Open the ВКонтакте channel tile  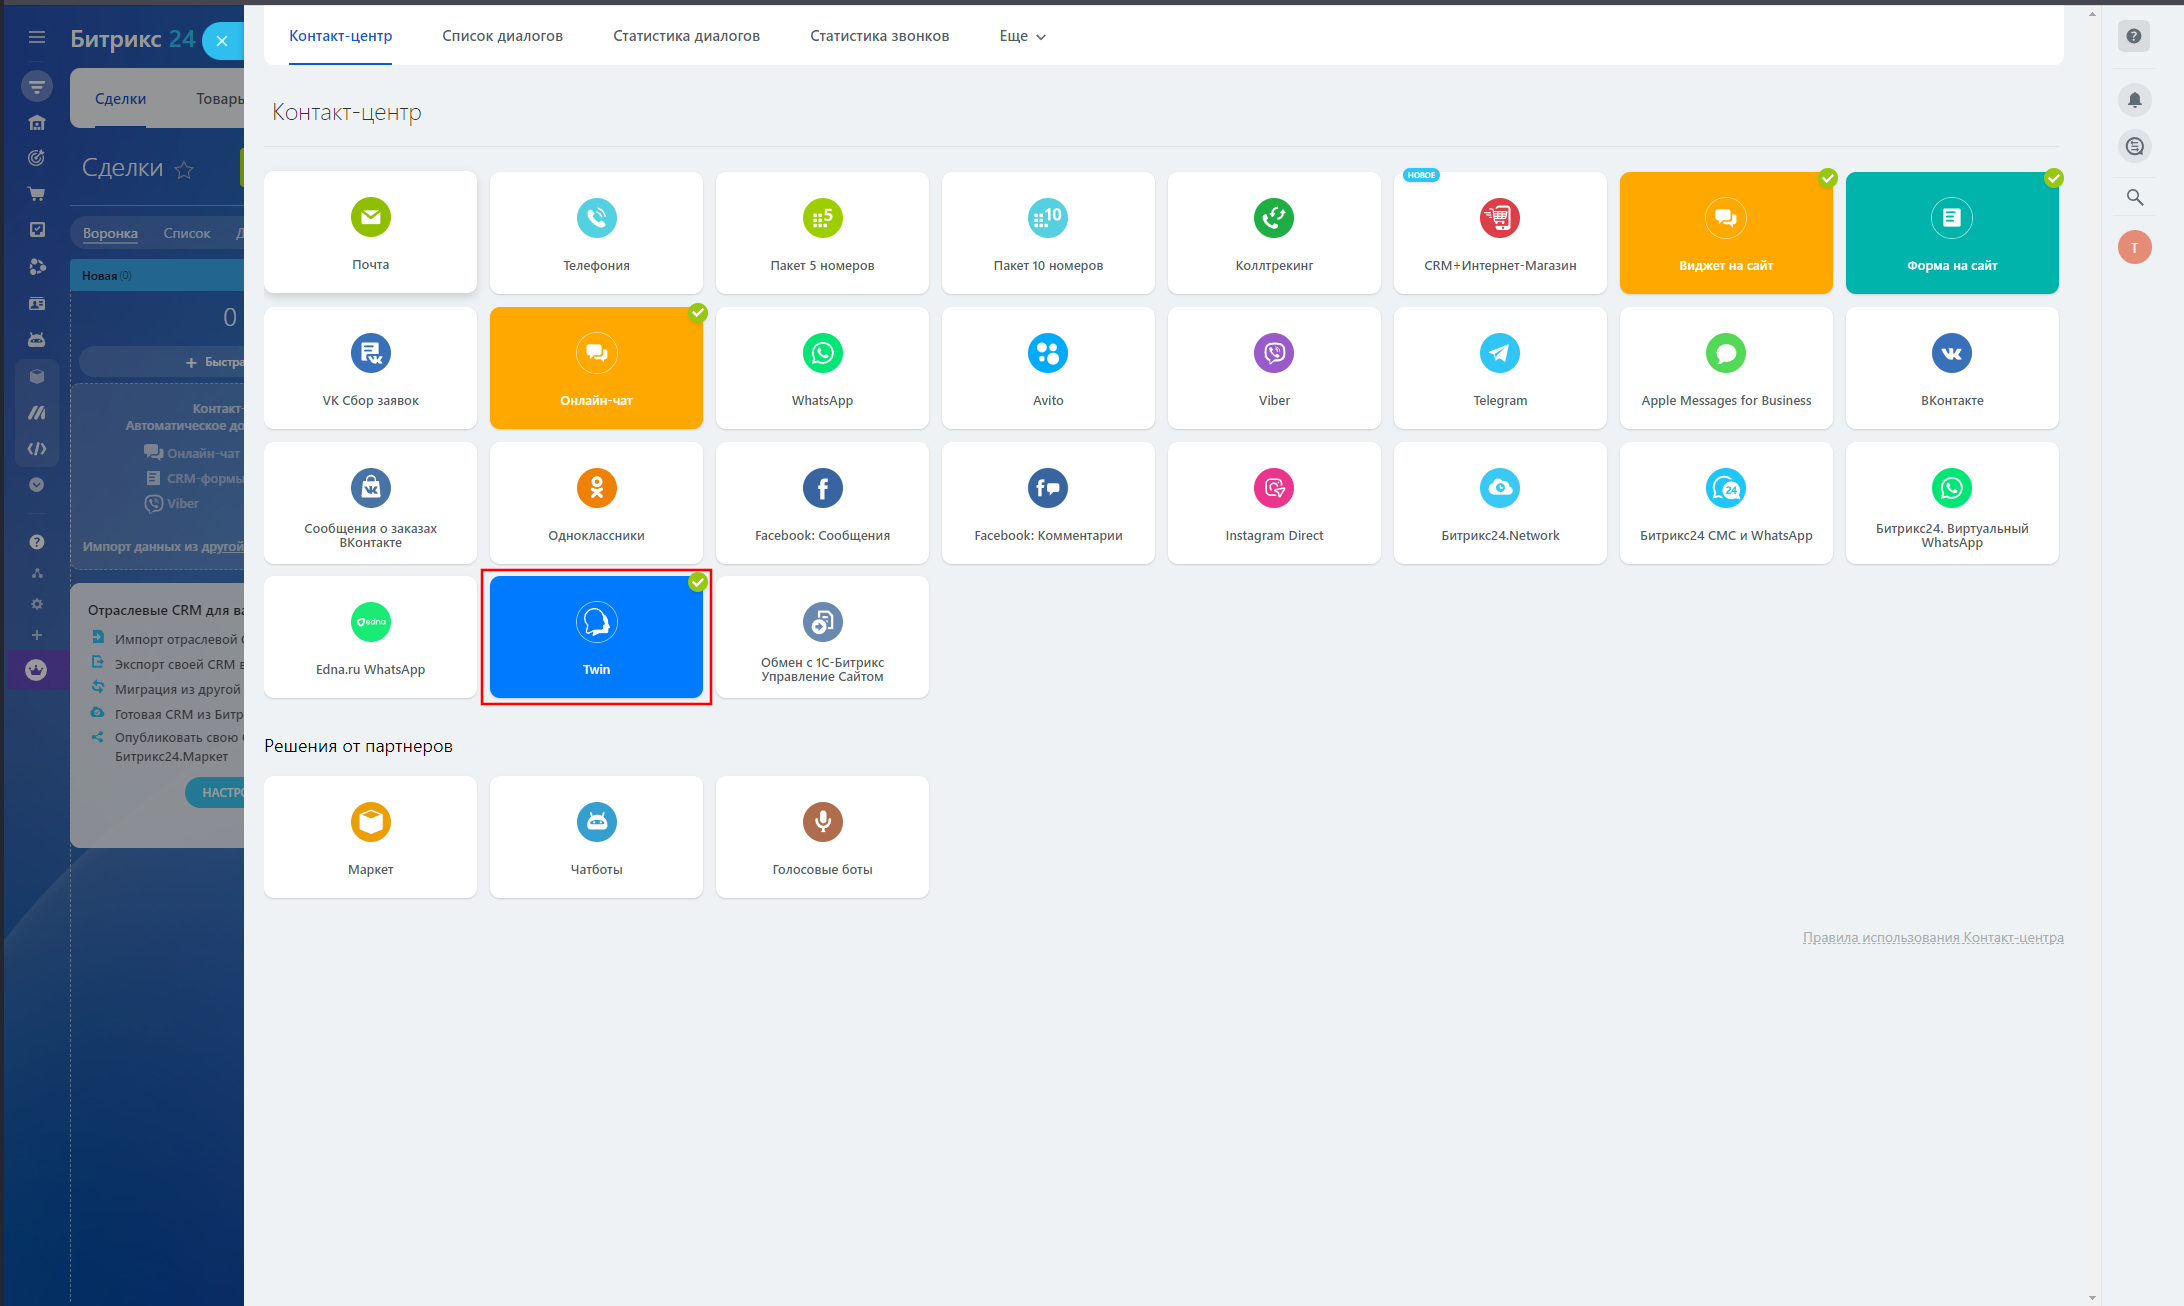[x=1952, y=367]
